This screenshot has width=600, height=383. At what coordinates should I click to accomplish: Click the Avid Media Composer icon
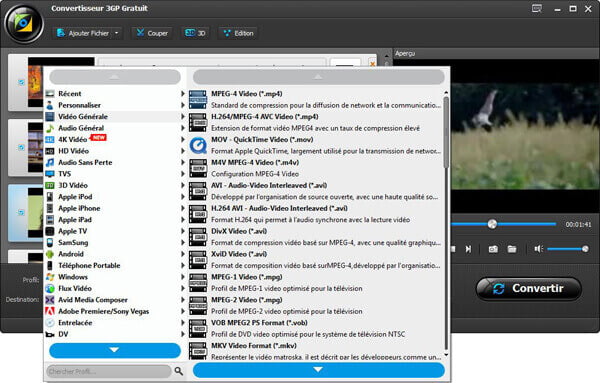[50, 300]
